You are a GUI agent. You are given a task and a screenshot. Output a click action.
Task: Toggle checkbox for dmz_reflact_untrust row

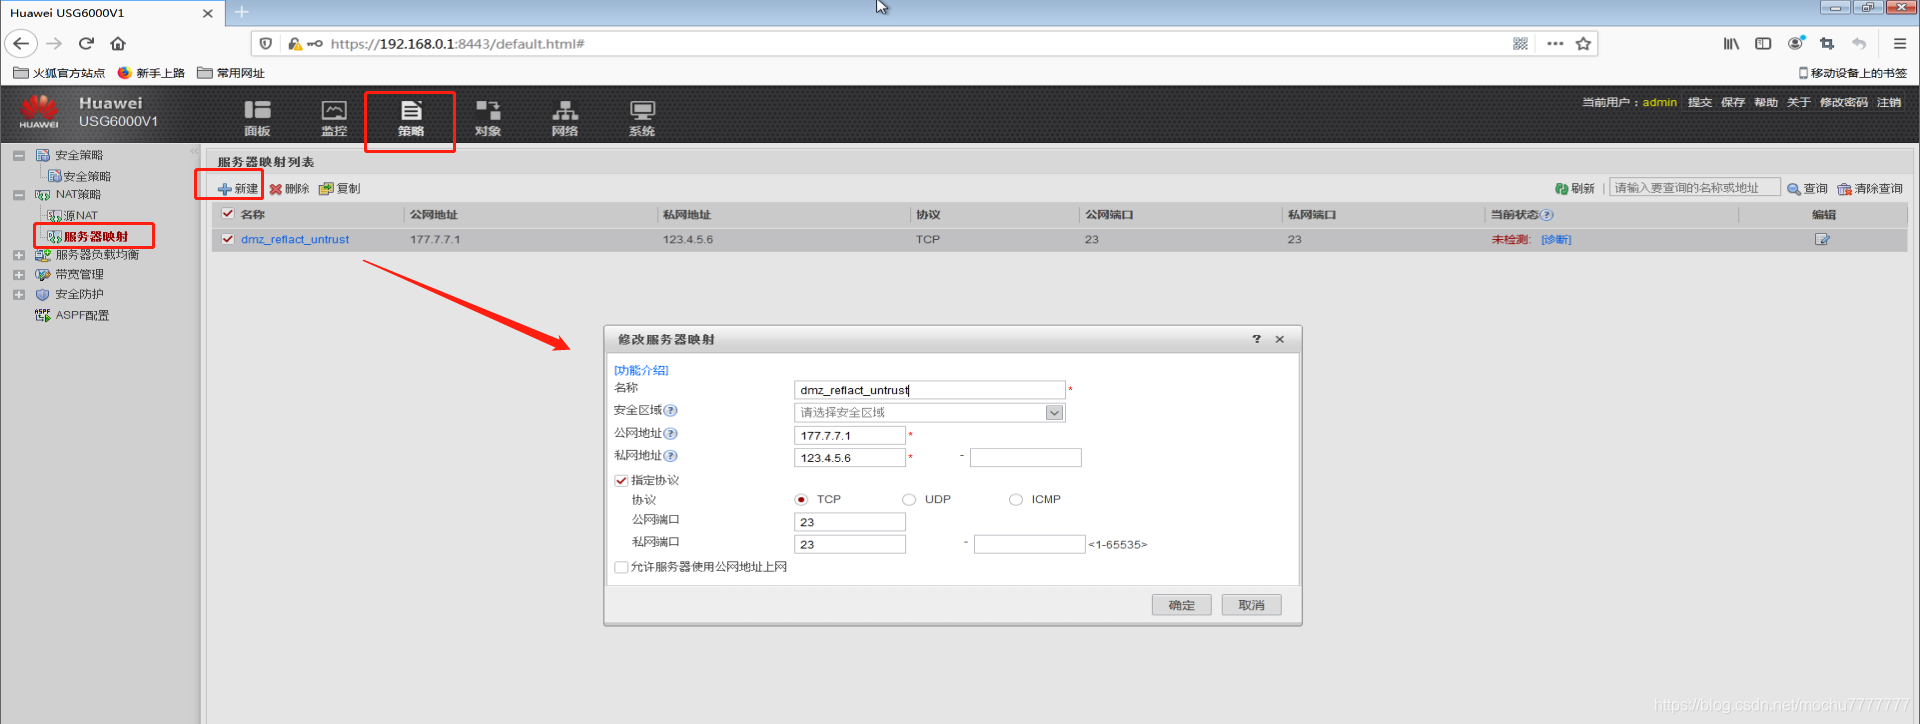pyautogui.click(x=228, y=239)
